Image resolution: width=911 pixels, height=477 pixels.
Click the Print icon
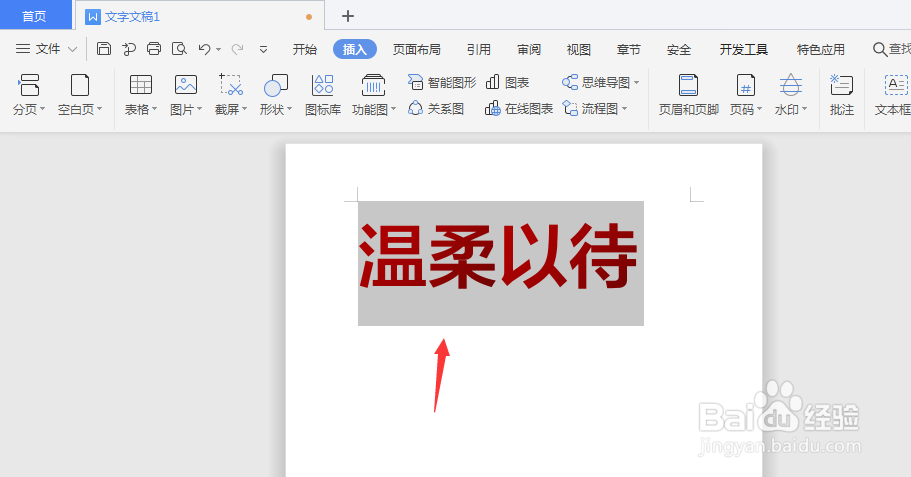point(154,49)
